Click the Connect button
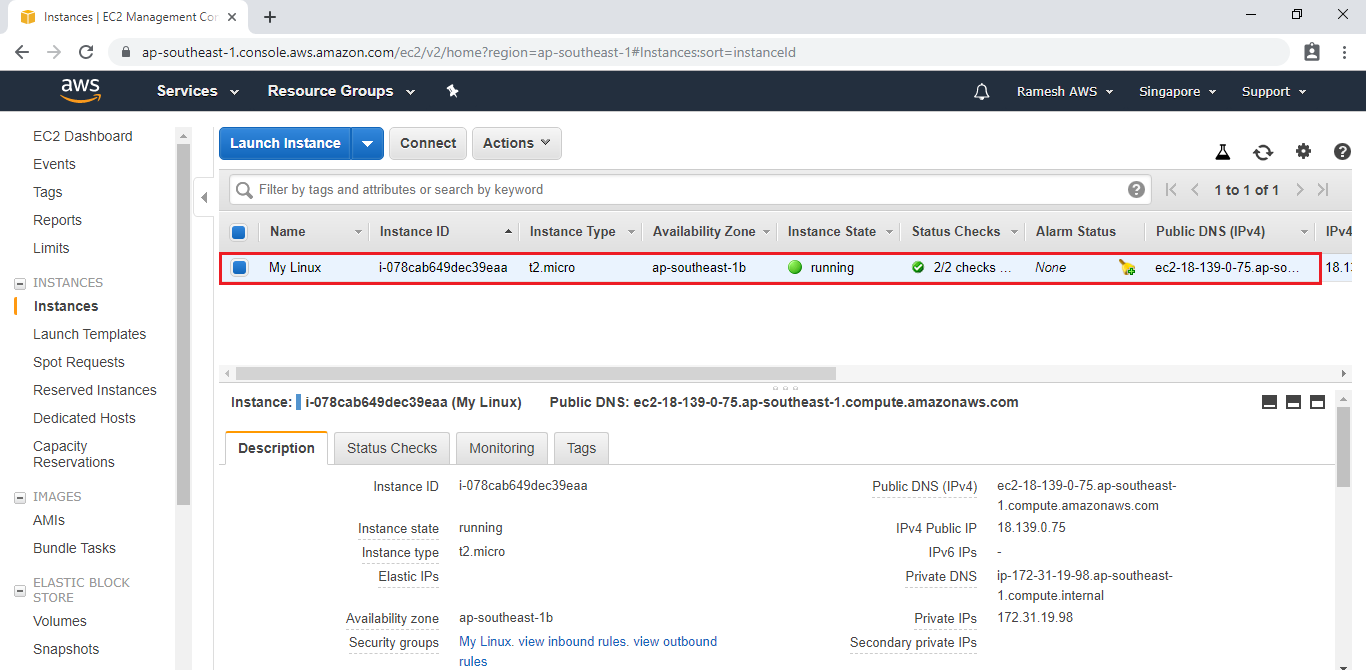This screenshot has height=670, width=1366. [428, 143]
